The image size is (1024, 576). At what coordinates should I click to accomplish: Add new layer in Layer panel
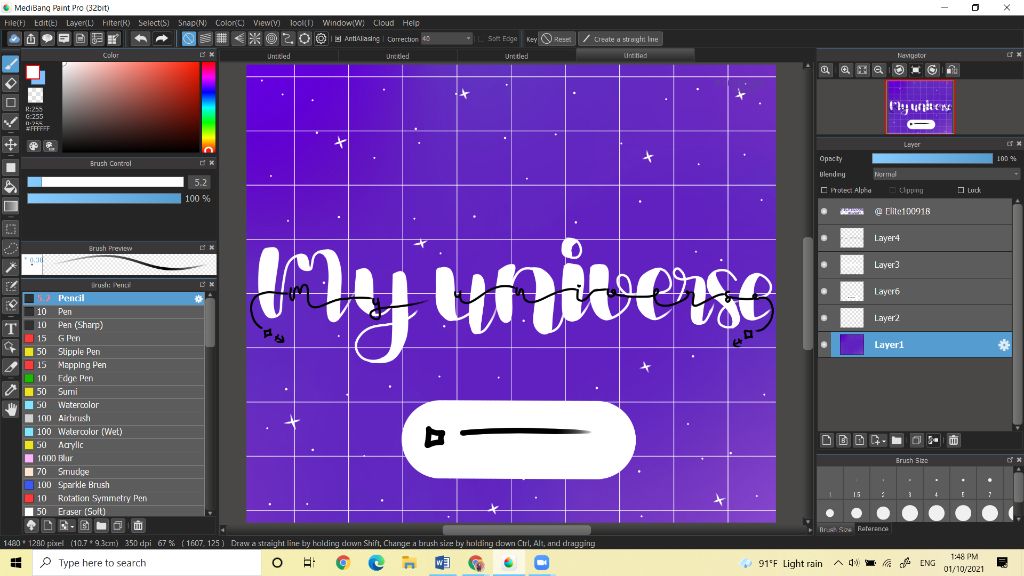click(827, 440)
